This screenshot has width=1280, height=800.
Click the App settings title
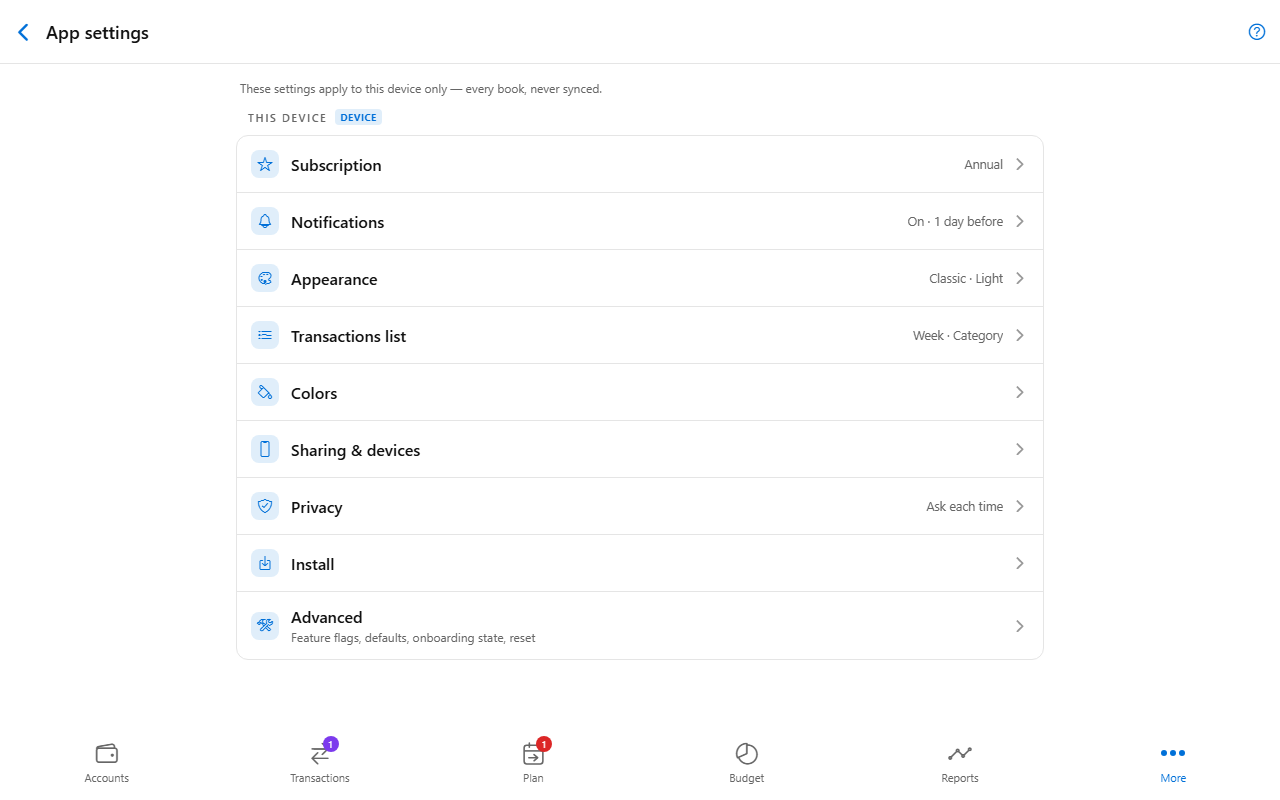97,32
